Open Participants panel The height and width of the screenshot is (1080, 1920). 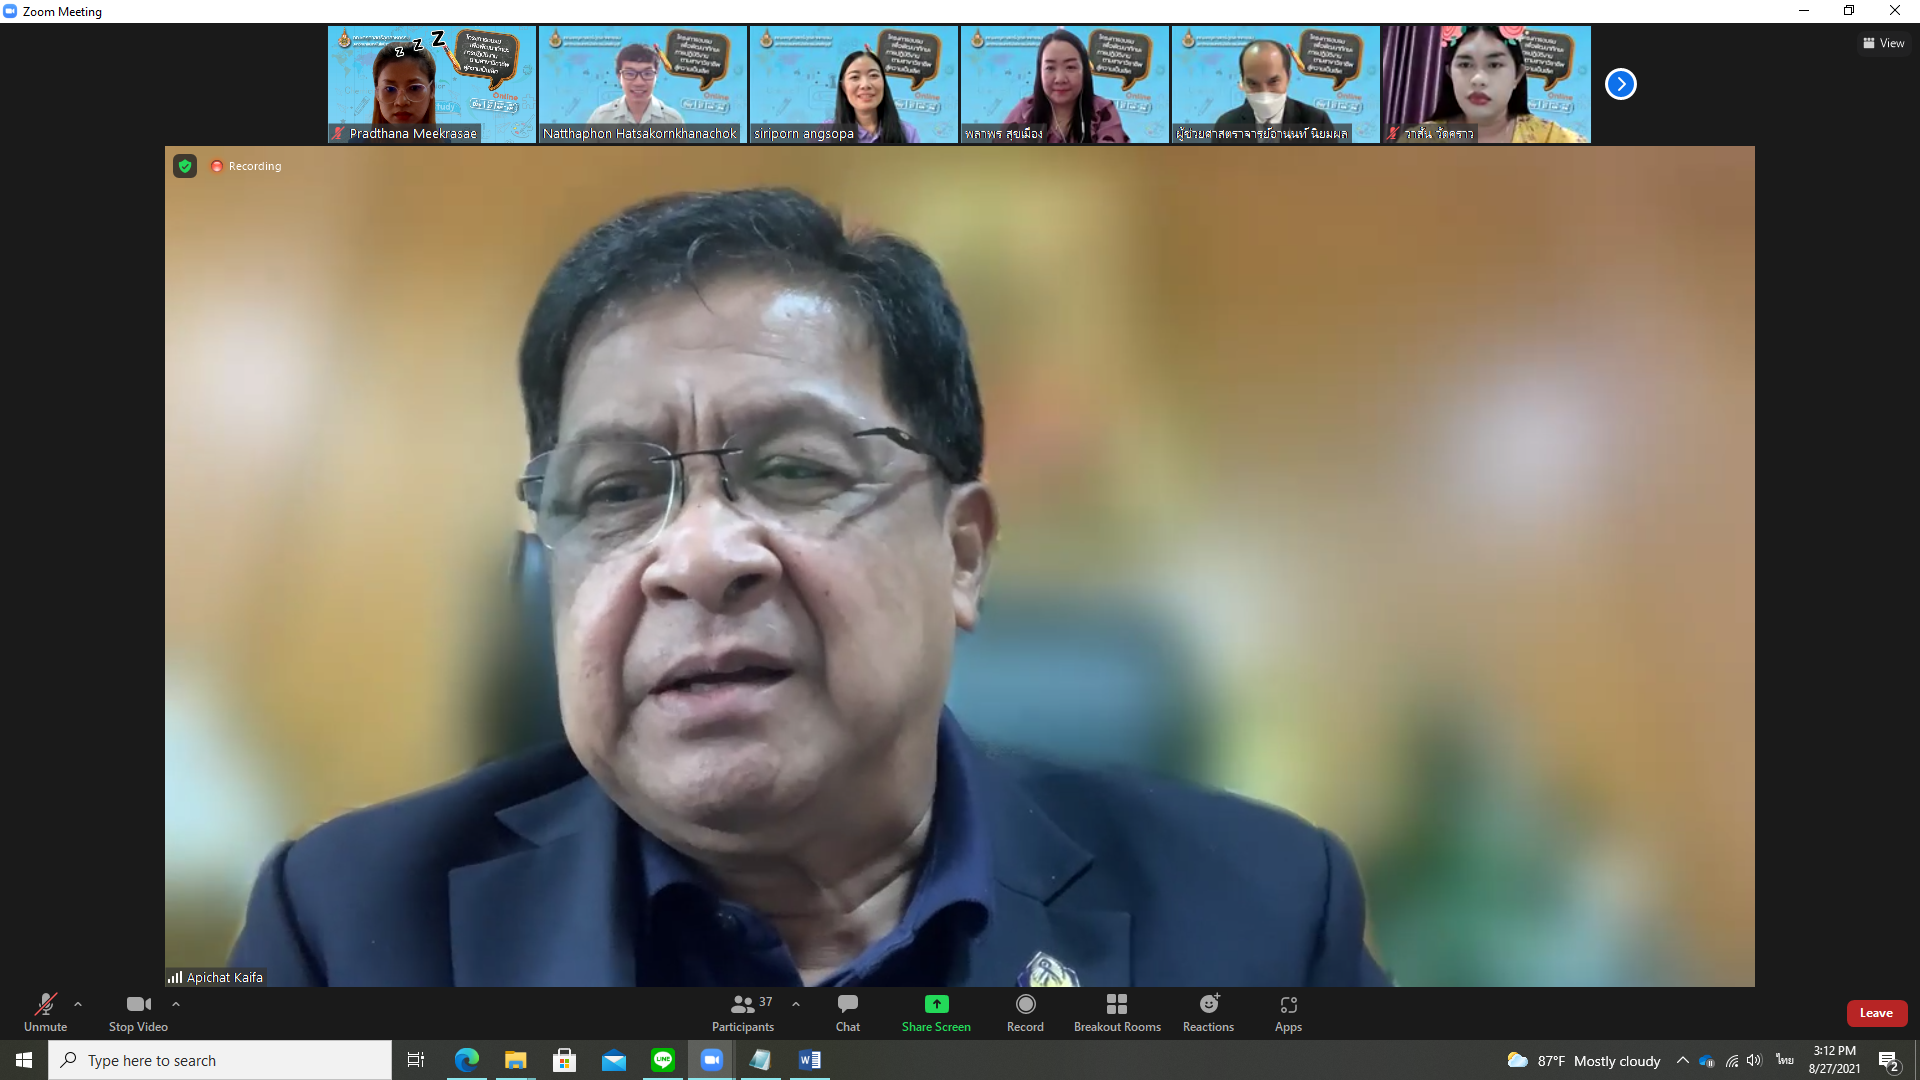pos(742,1012)
